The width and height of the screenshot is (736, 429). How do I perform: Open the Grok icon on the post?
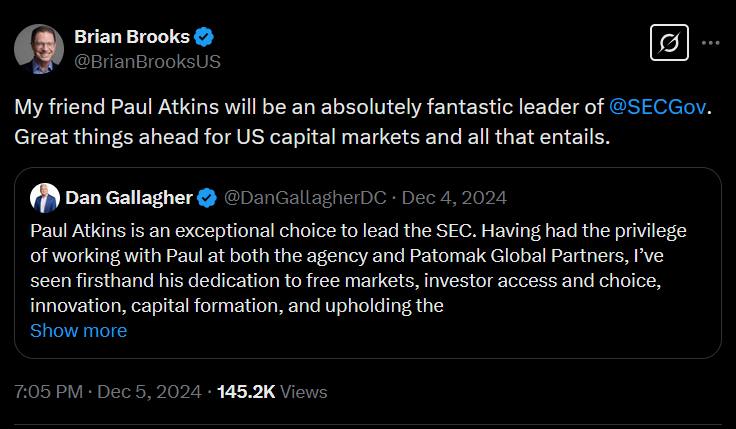coord(666,44)
